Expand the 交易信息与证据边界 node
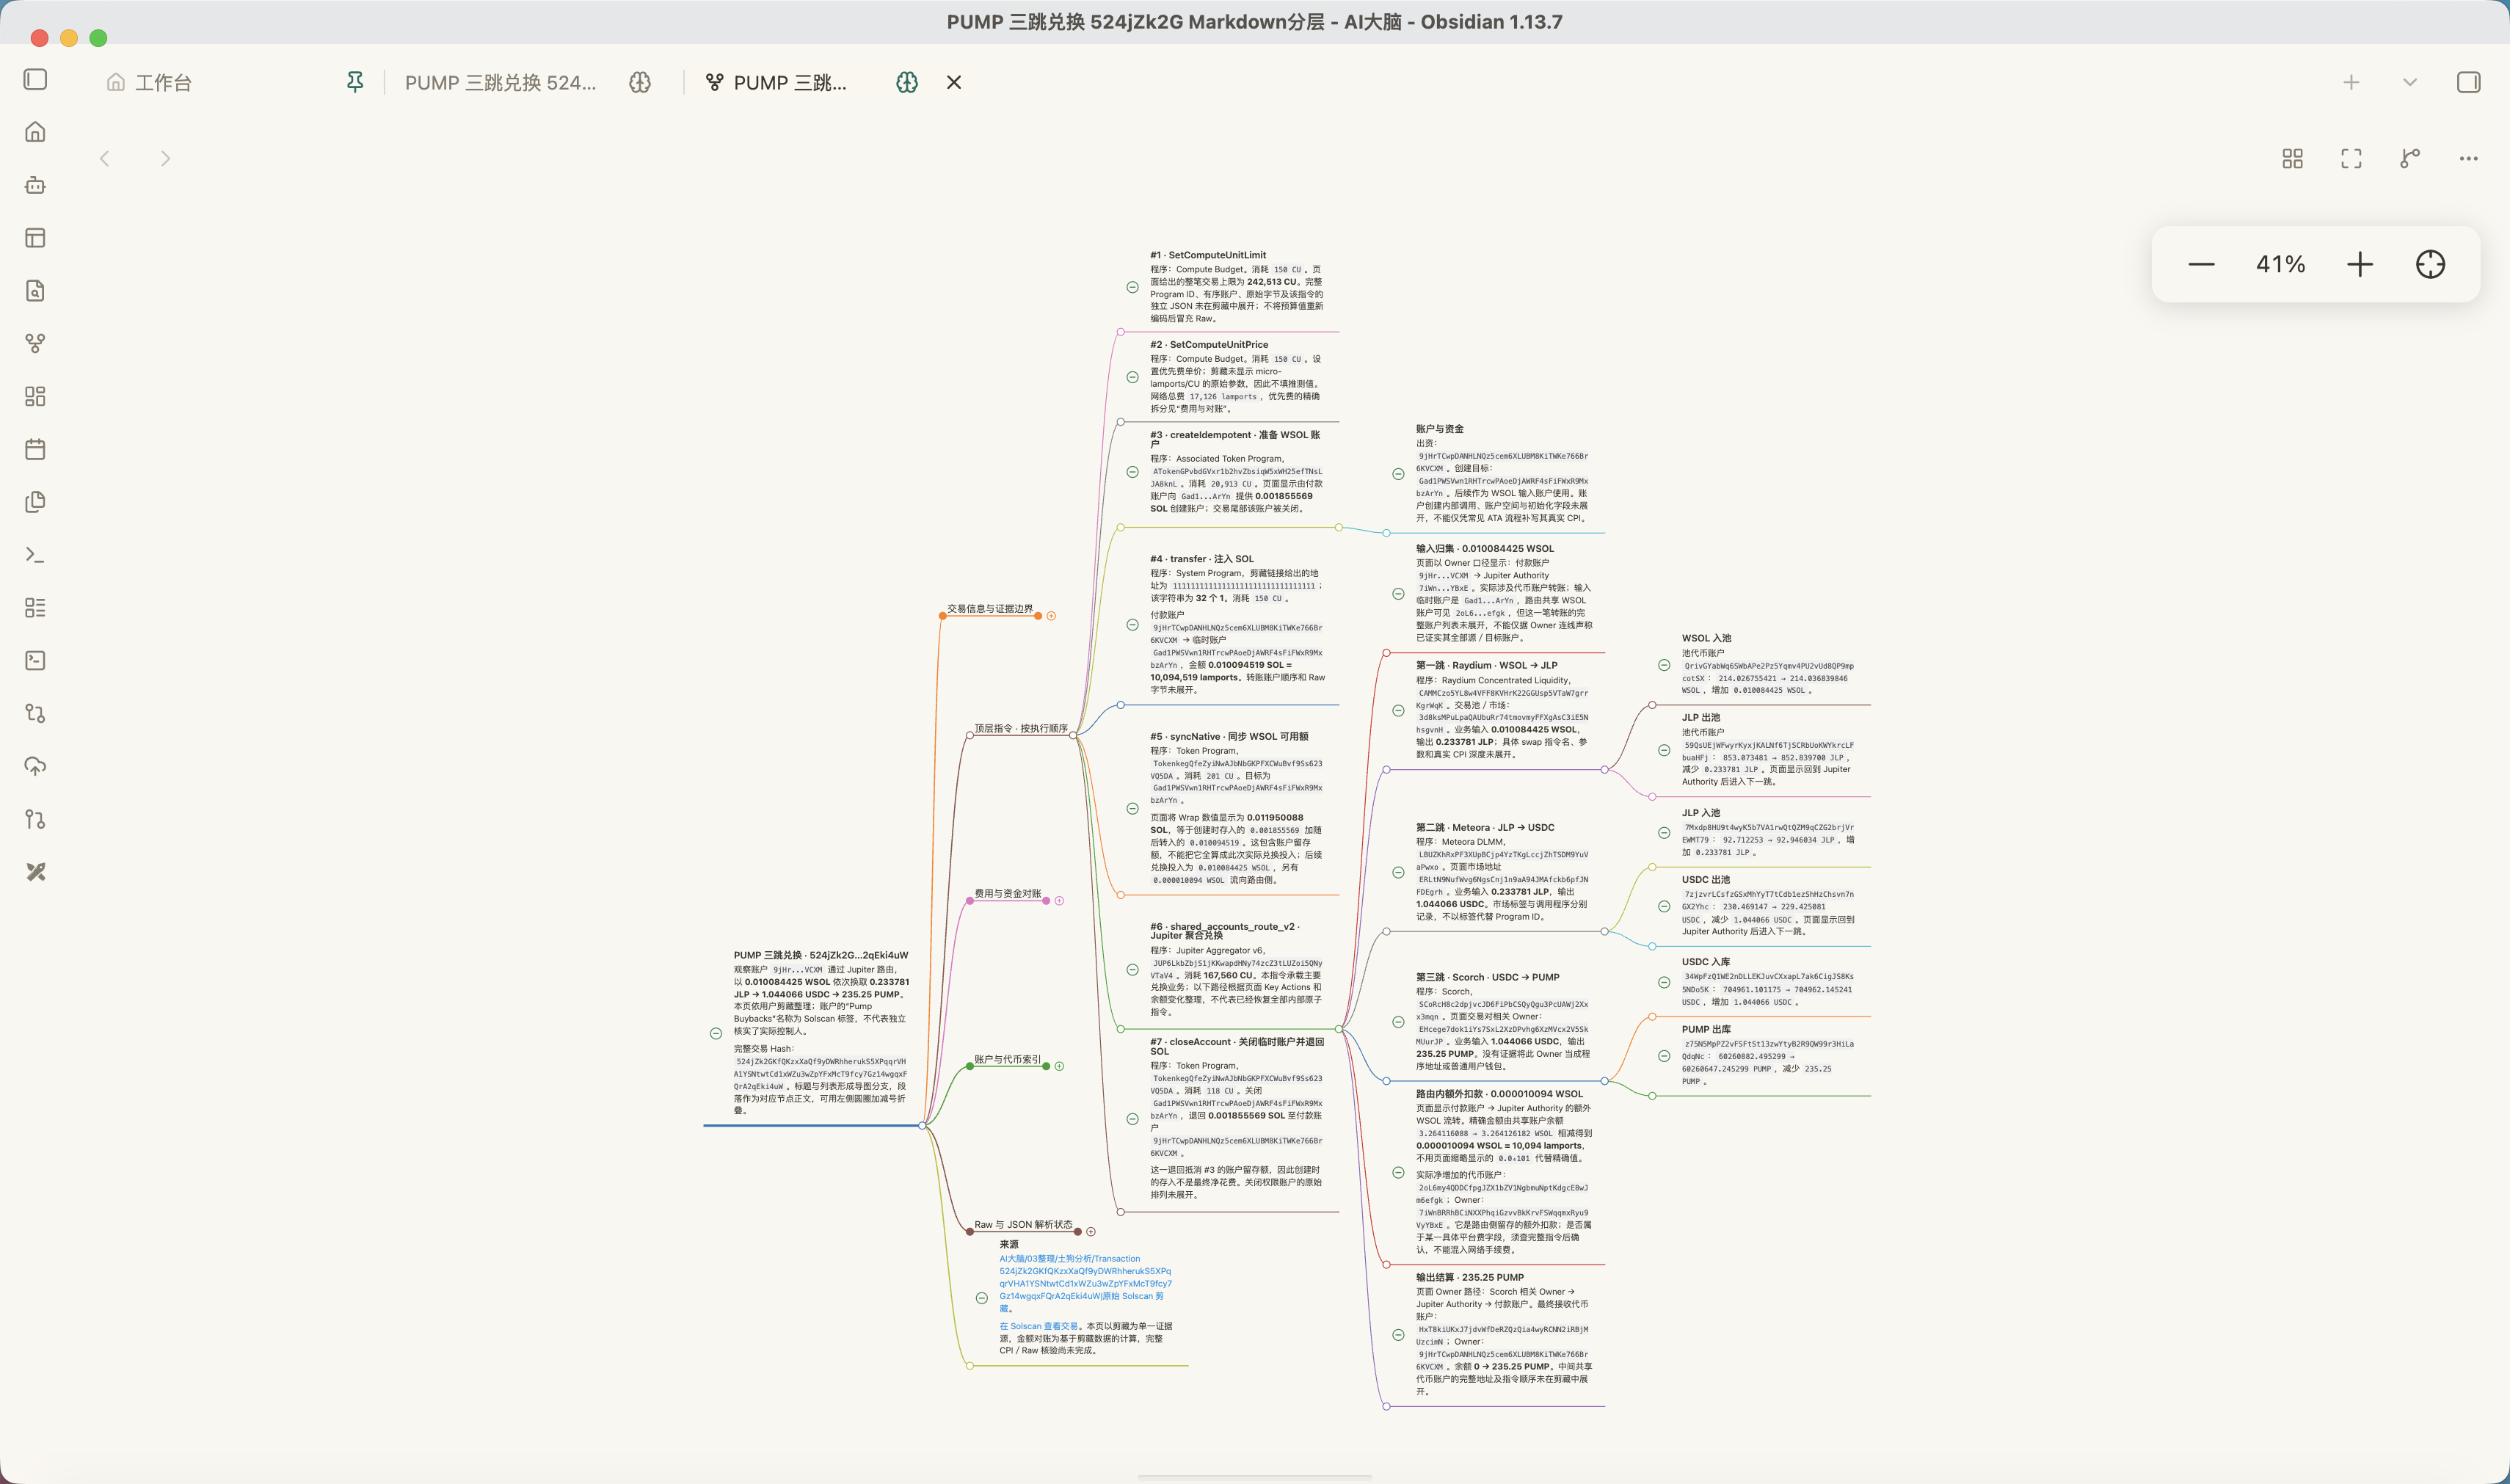Screen dimensions: 2510x1484 point(1051,616)
